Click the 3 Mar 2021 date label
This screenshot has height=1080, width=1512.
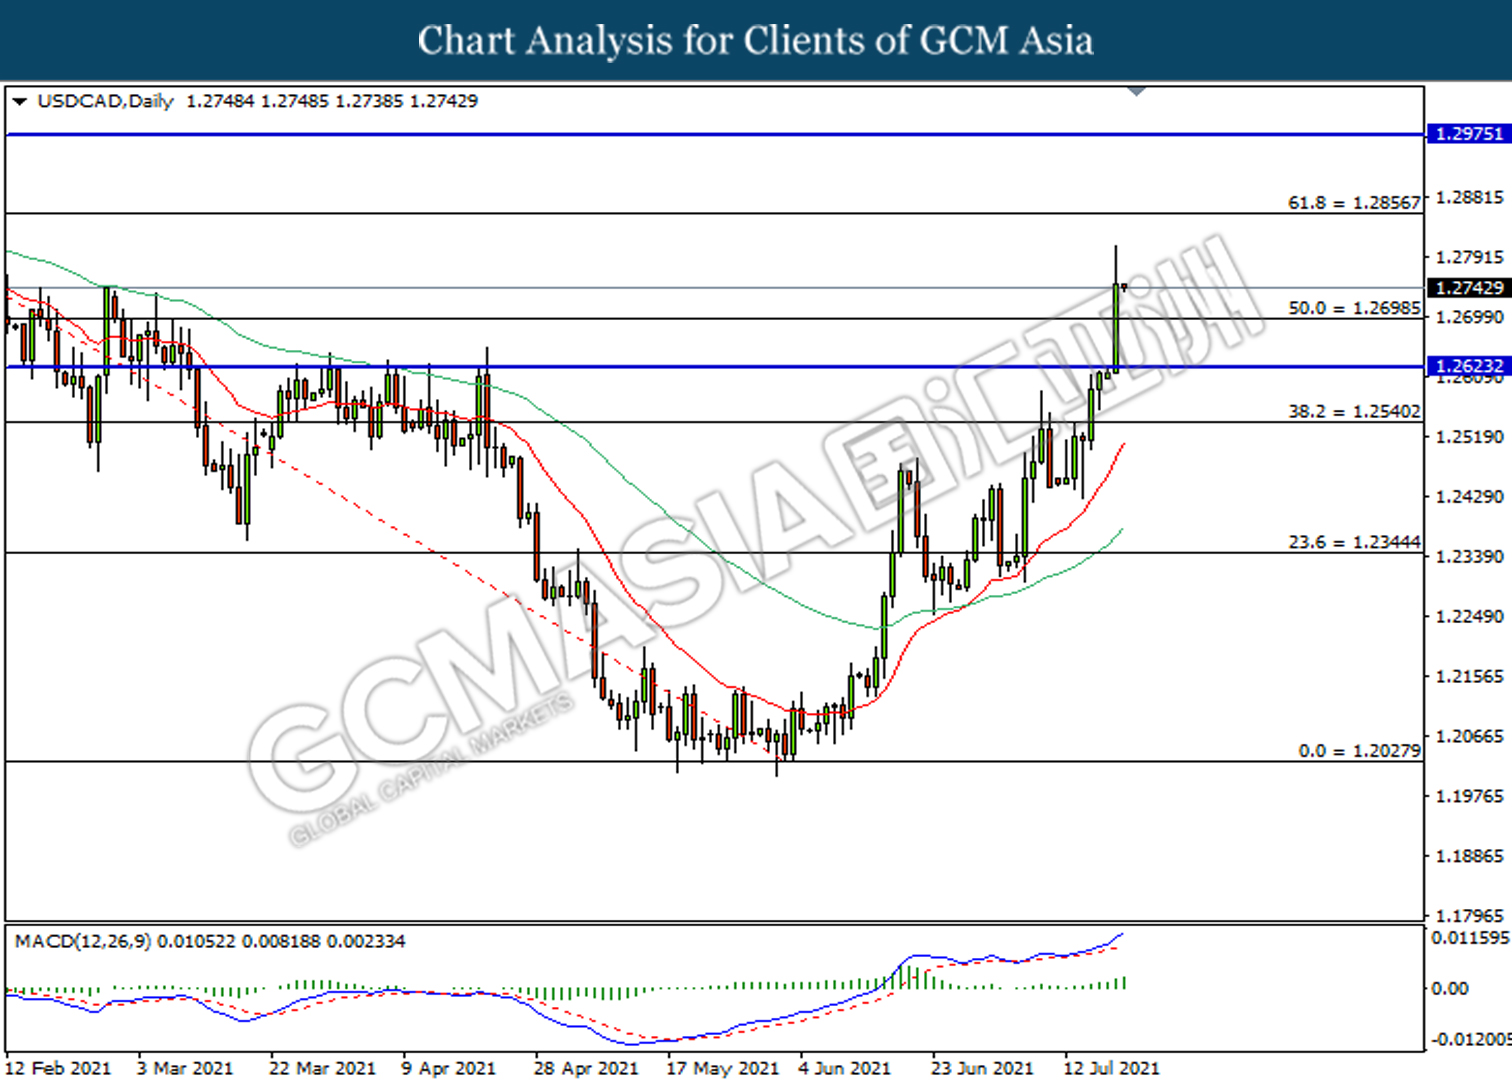(x=184, y=1068)
